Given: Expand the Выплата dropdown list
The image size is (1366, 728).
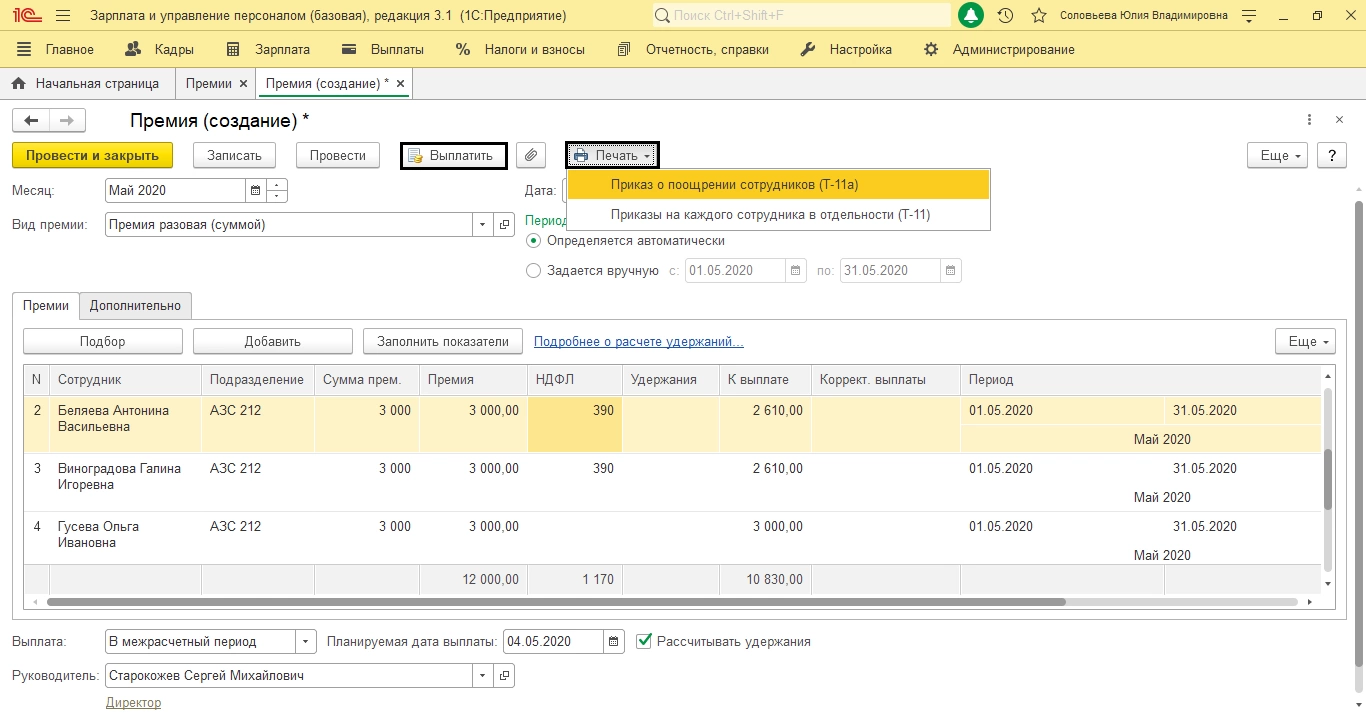Looking at the screenshot, I should 306,642.
